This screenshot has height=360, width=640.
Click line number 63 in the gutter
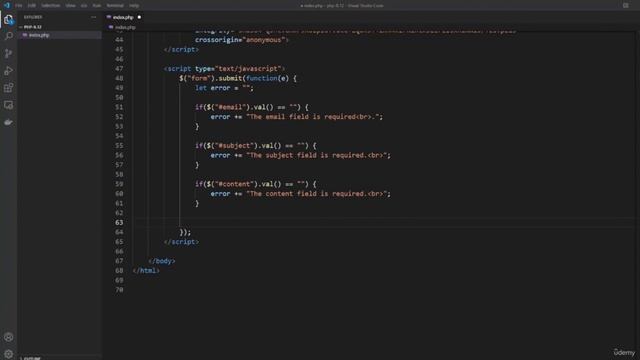[x=119, y=222]
